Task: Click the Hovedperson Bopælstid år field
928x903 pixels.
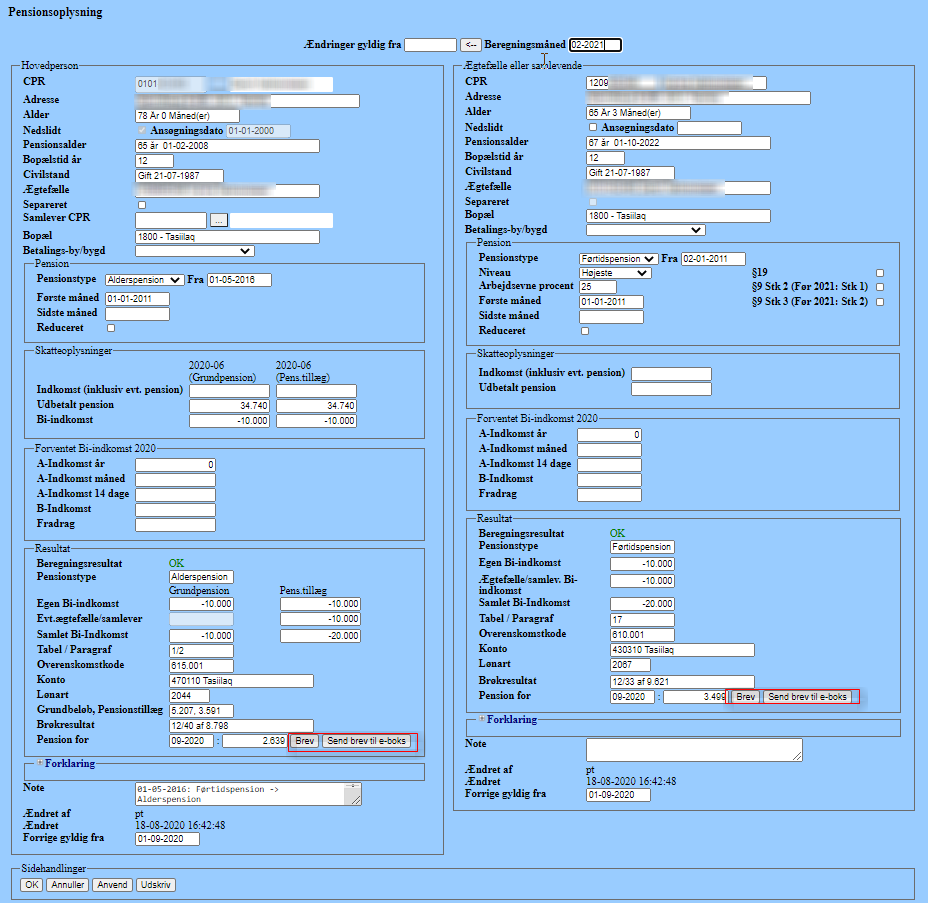Action: tap(154, 161)
